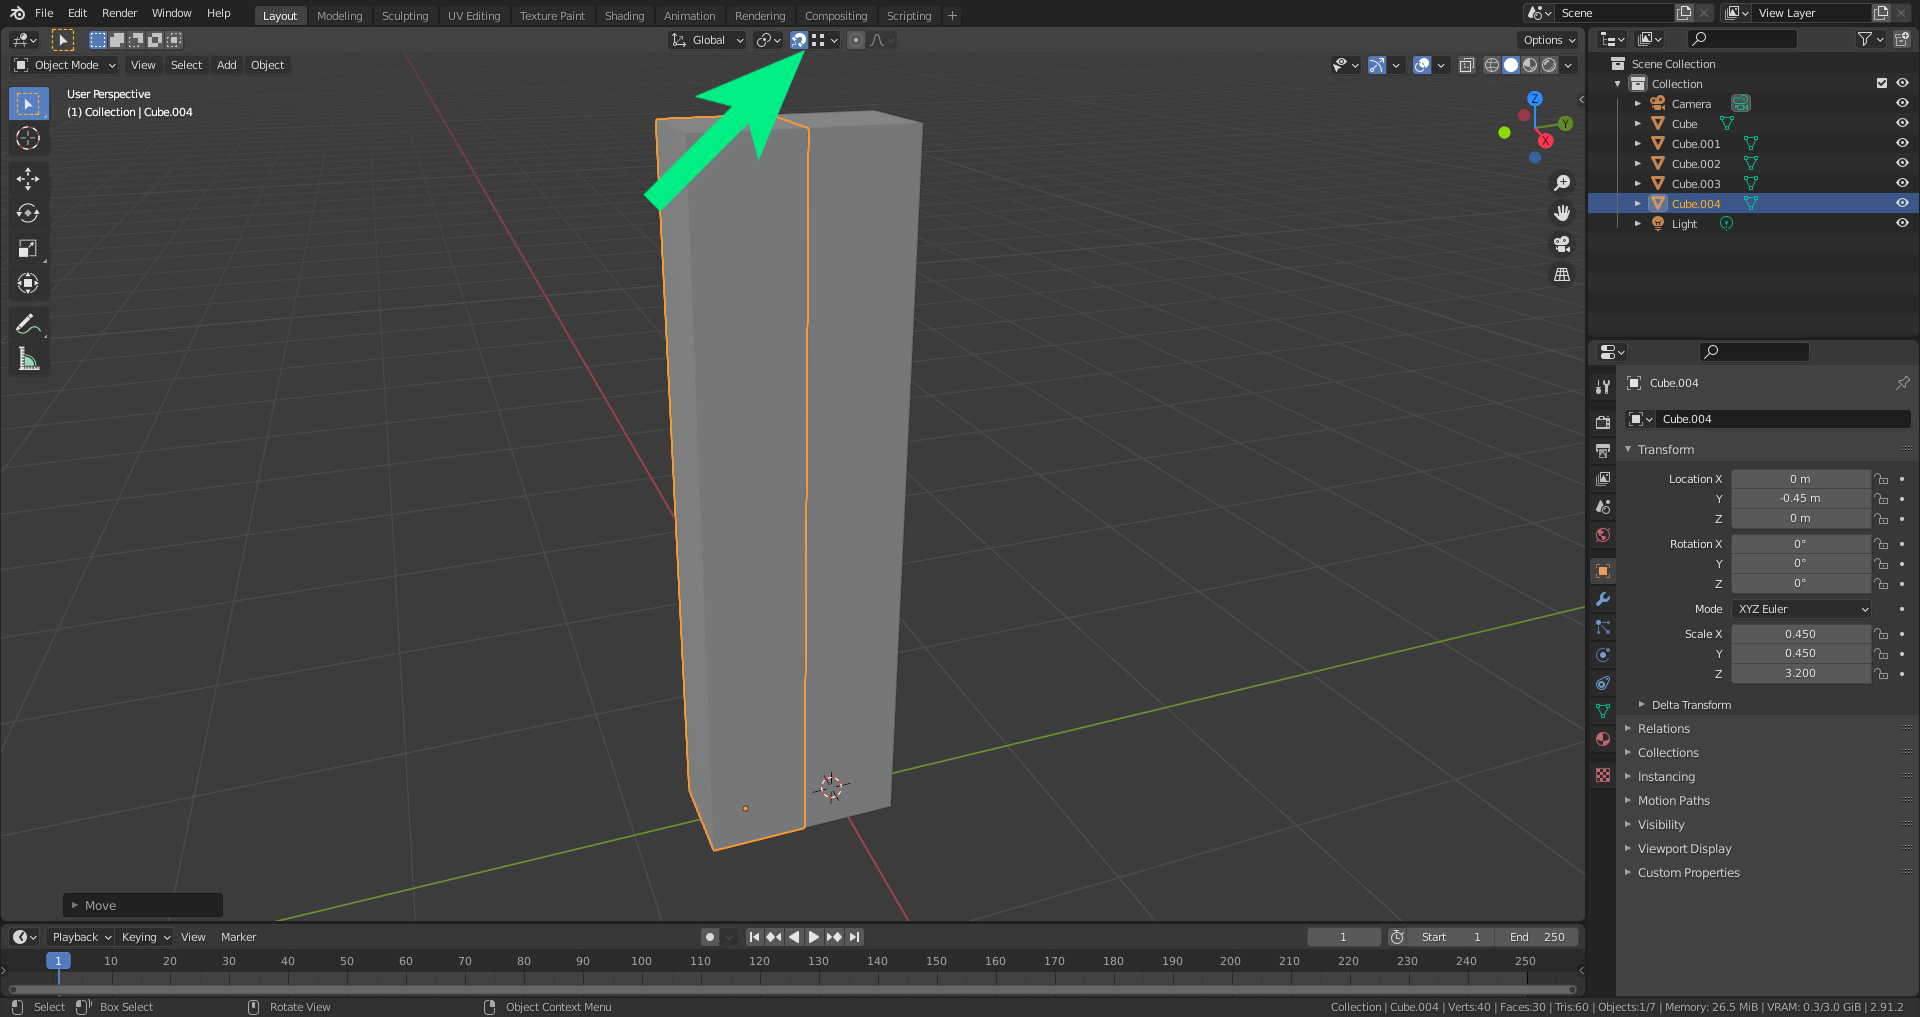Expand the Relations panel
Screen dimensions: 1920x1017
1663,729
